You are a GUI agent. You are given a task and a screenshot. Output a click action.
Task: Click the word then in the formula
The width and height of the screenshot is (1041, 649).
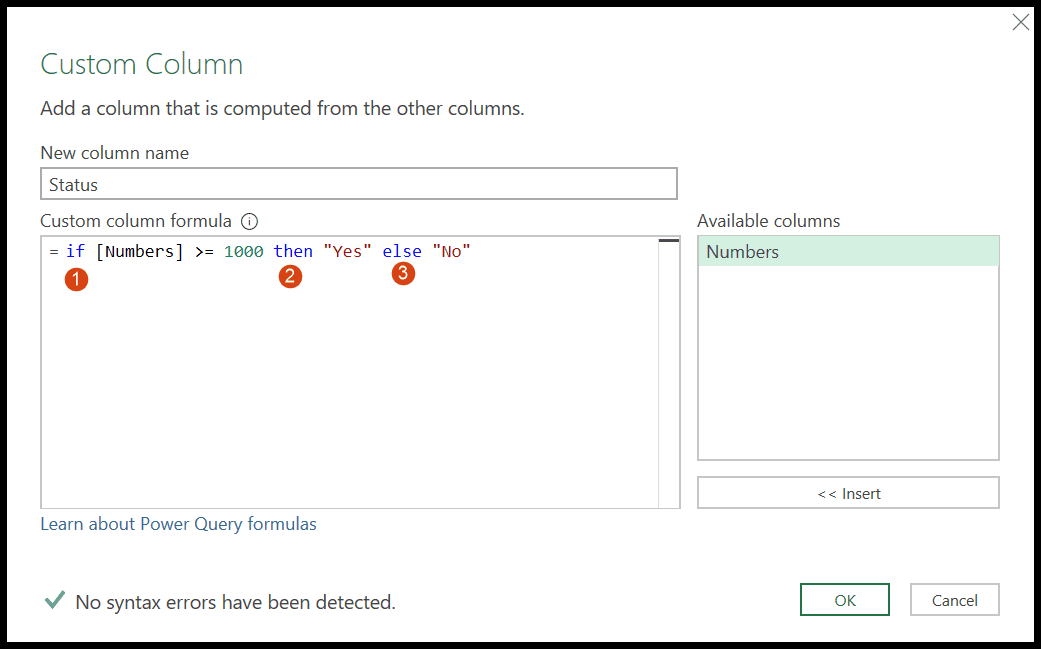293,251
